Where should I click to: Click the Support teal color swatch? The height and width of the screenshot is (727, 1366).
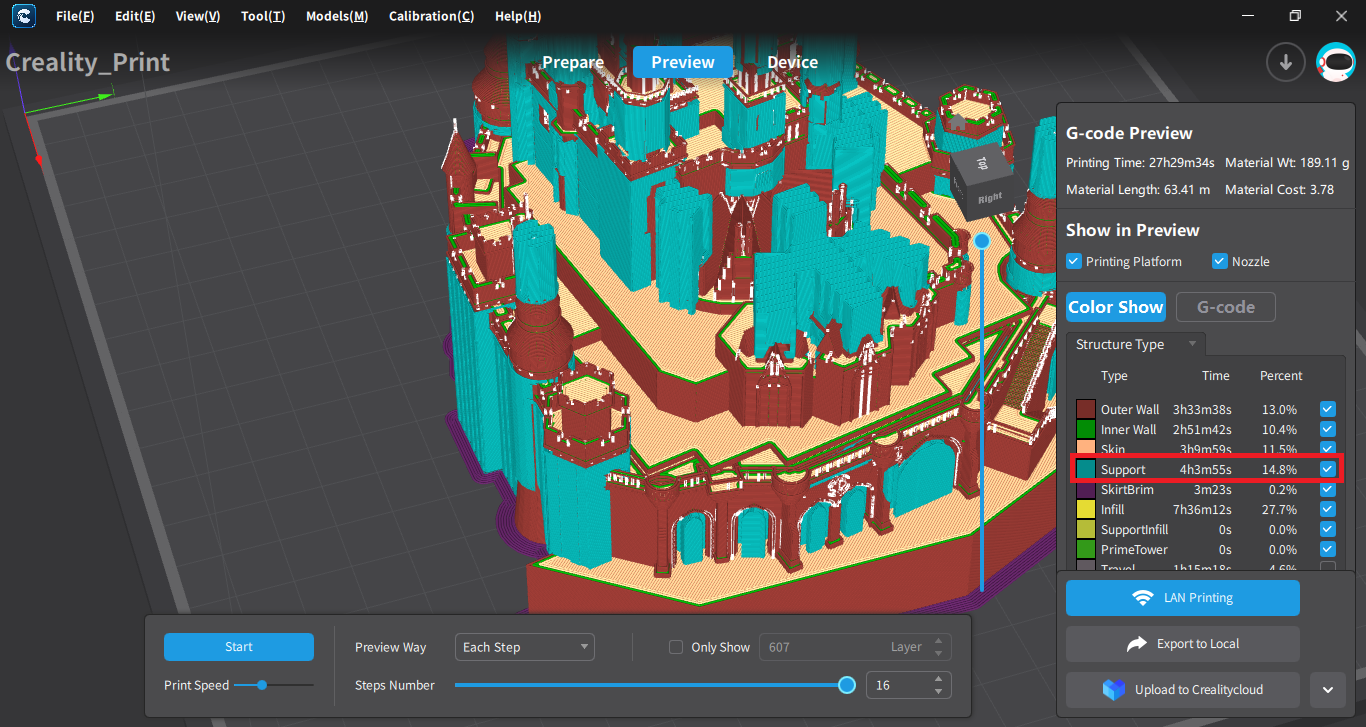pos(1086,470)
